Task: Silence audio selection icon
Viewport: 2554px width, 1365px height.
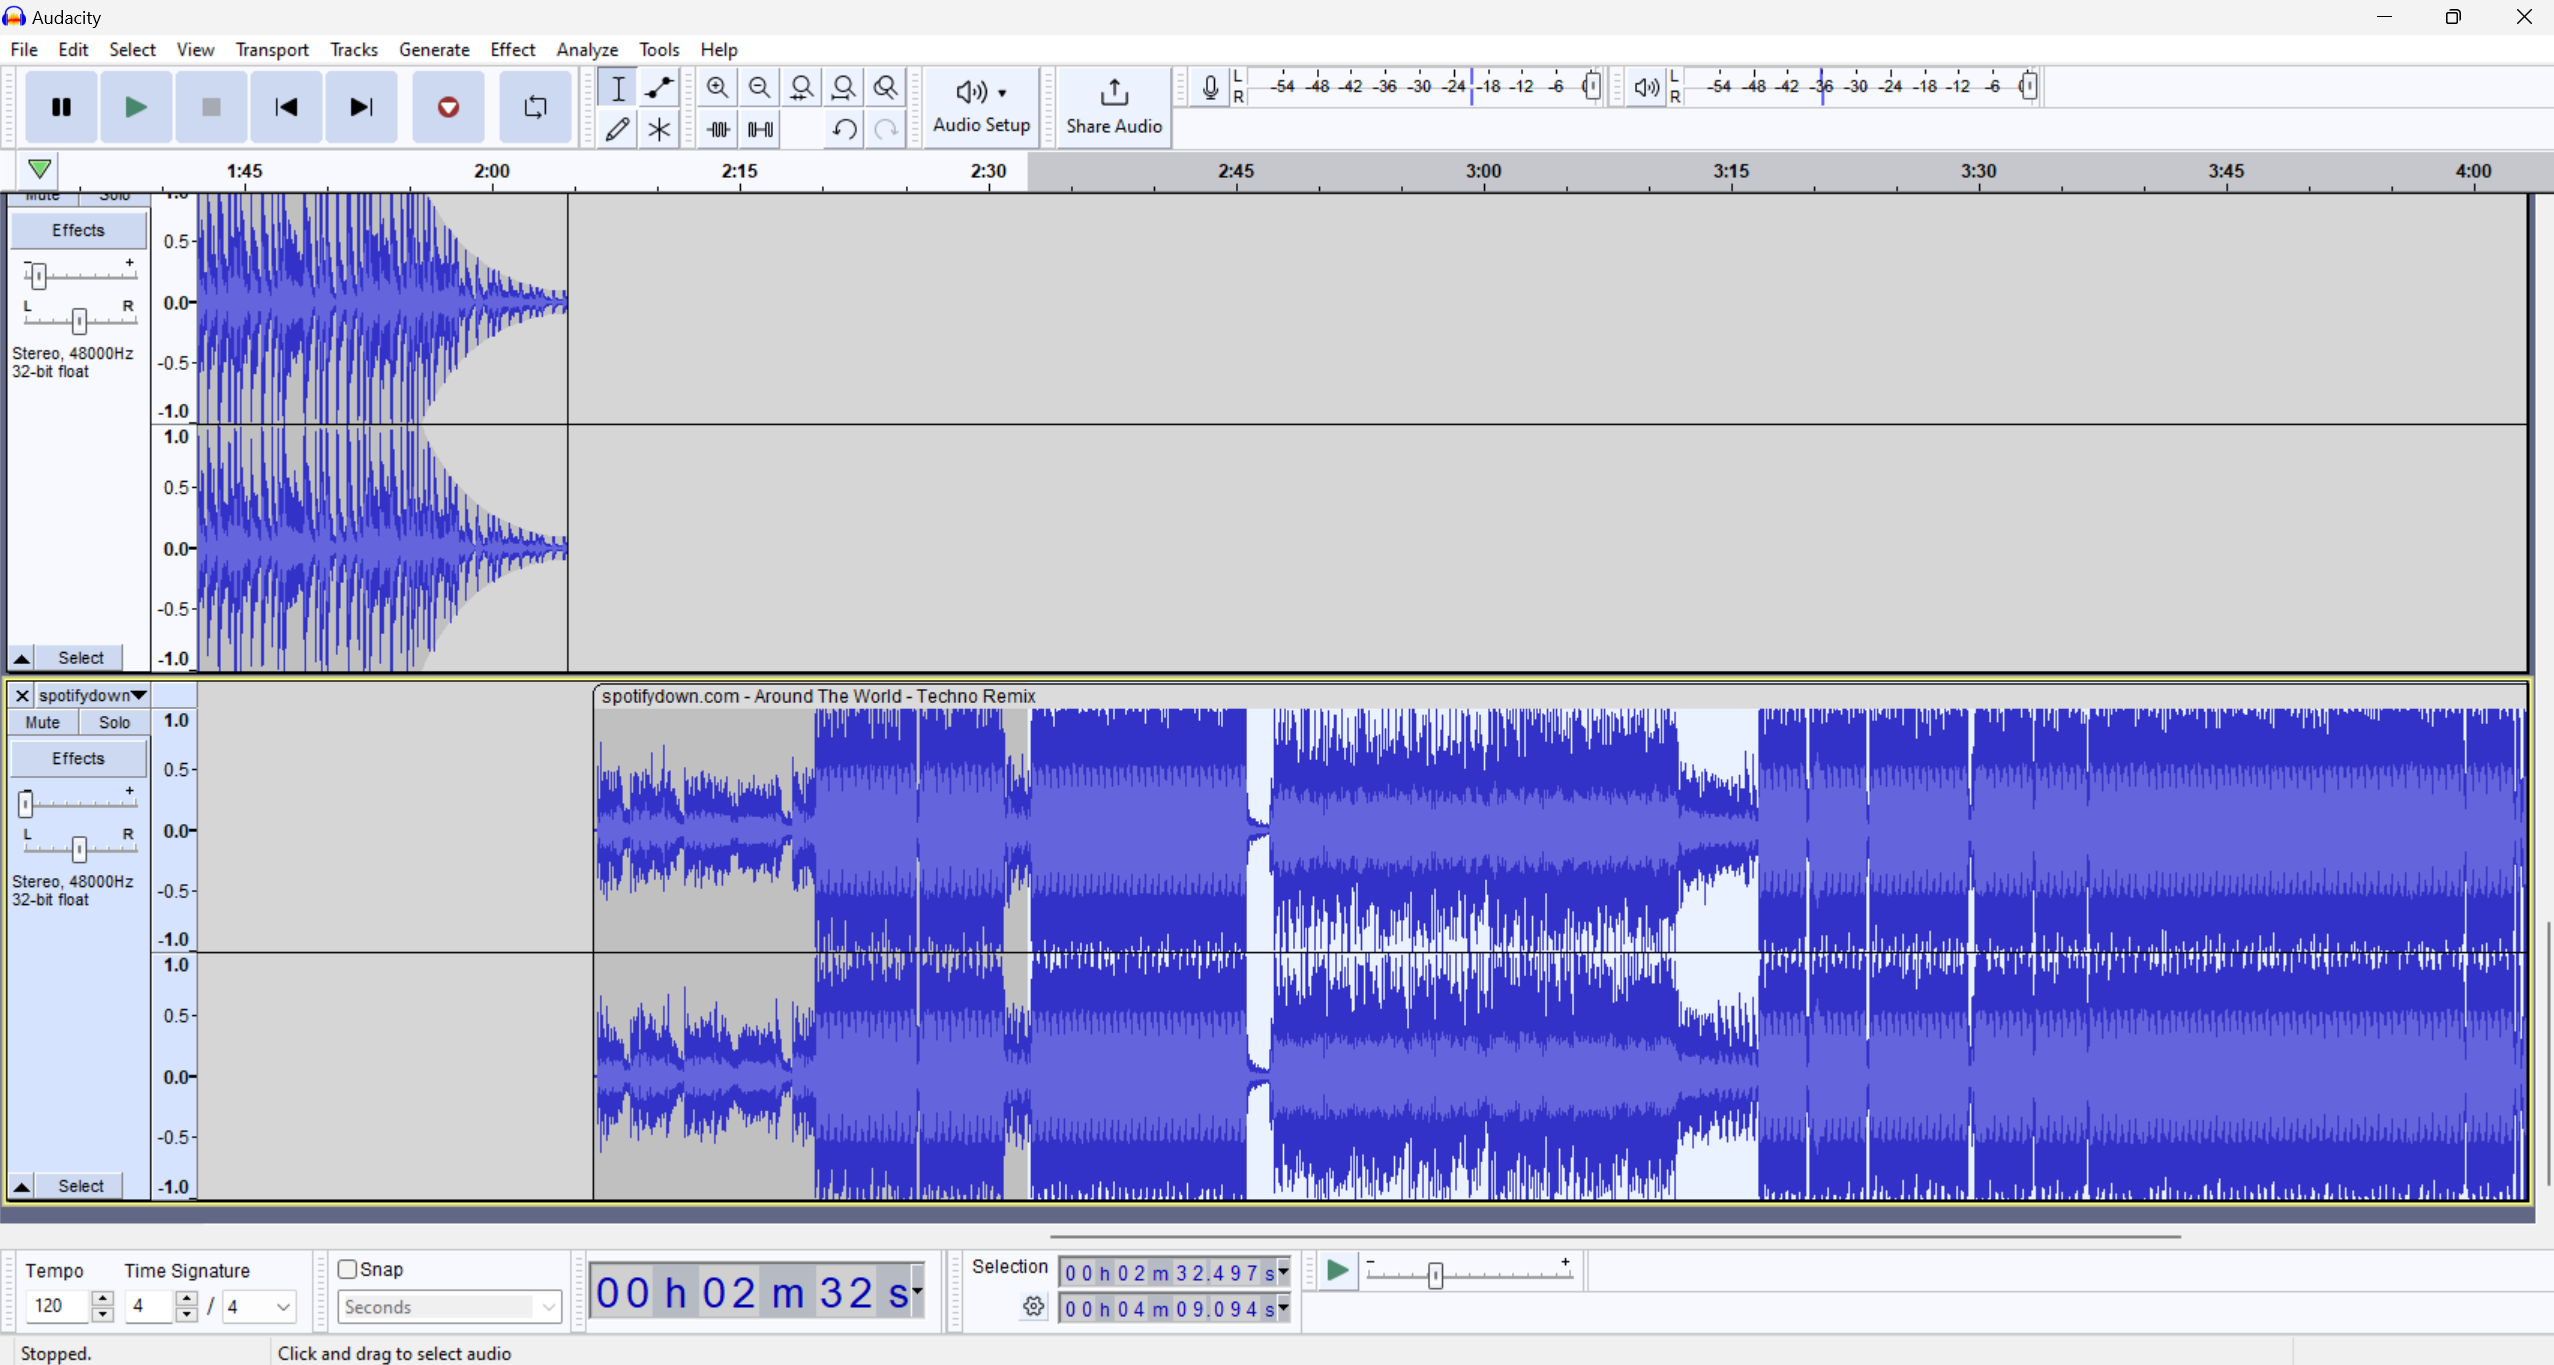Action: 759,129
